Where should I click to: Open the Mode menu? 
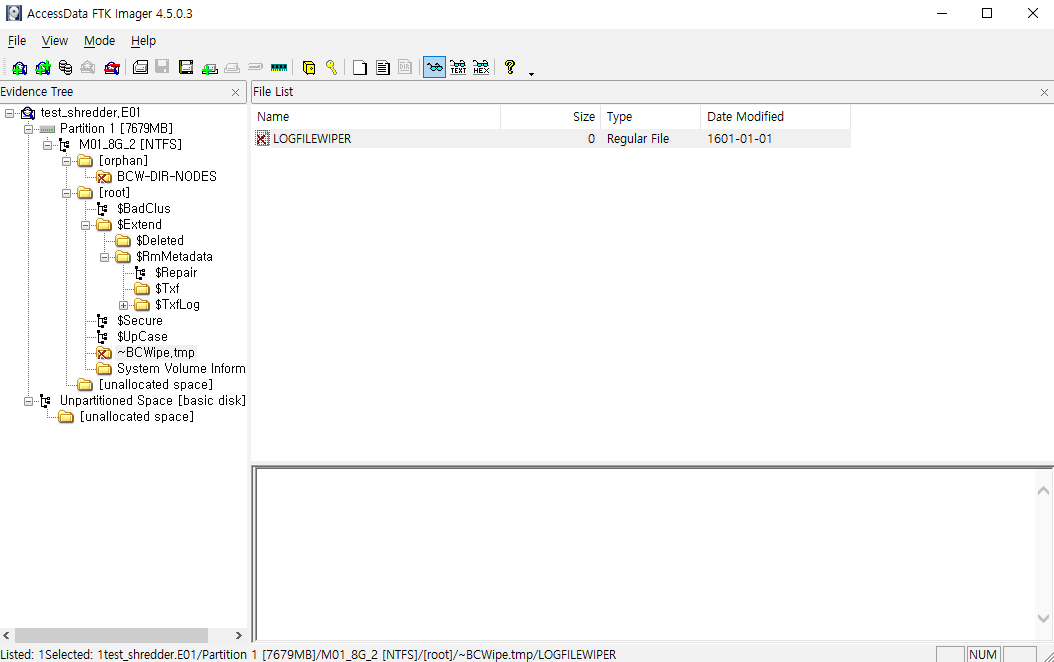point(99,41)
